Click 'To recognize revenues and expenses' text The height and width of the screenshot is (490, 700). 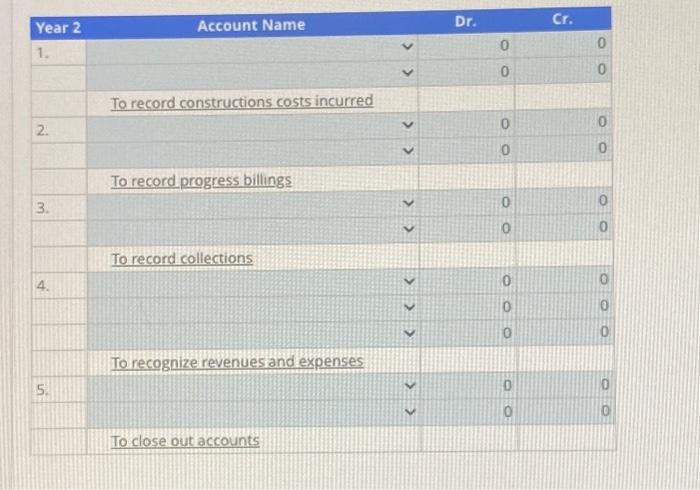click(237, 362)
